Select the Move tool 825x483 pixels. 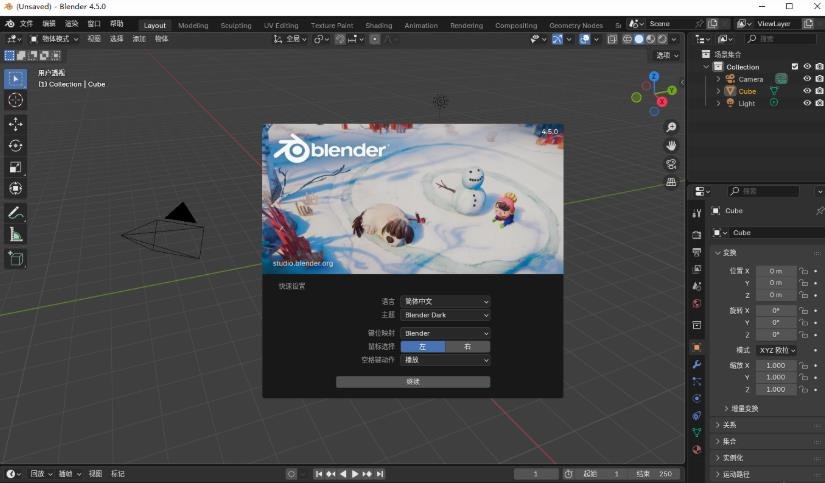[15, 124]
